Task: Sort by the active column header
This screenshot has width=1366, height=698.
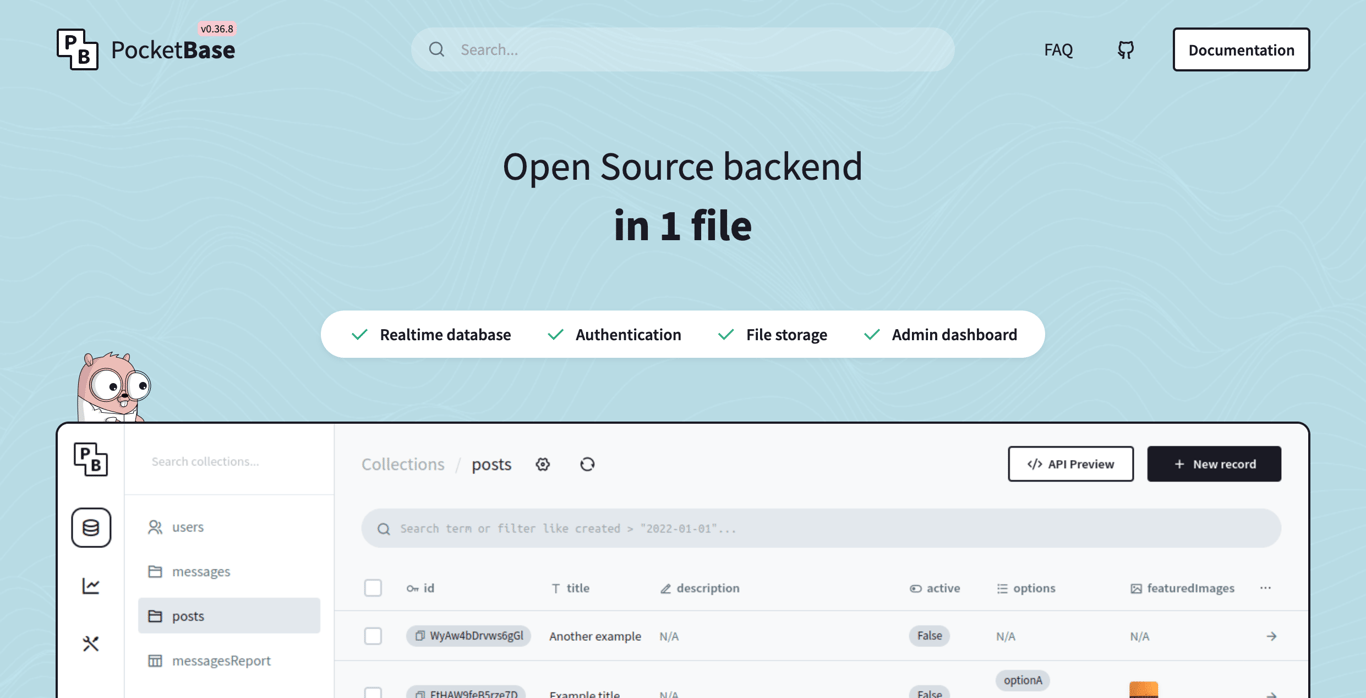Action: (x=935, y=588)
